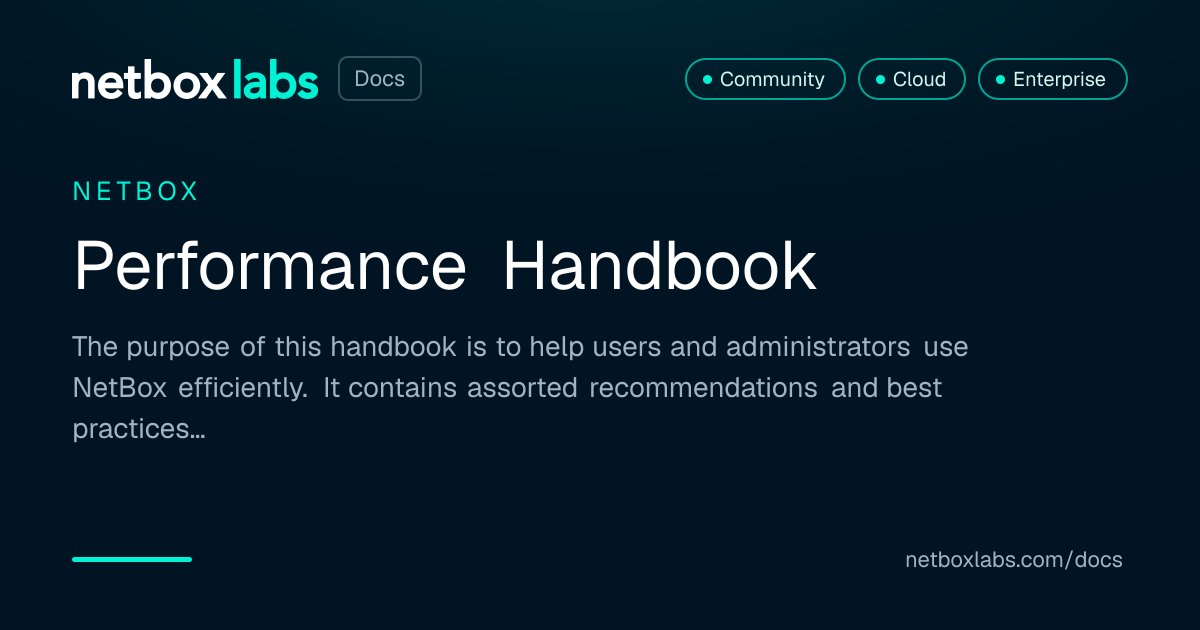
Task: Click the netbox labs logo
Action: 195,80
